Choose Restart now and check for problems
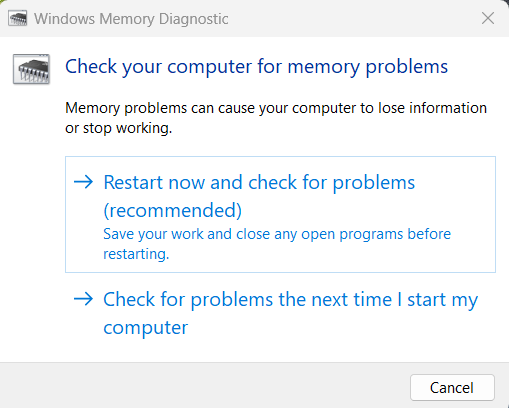This screenshot has height=408, width=509. tap(280, 214)
